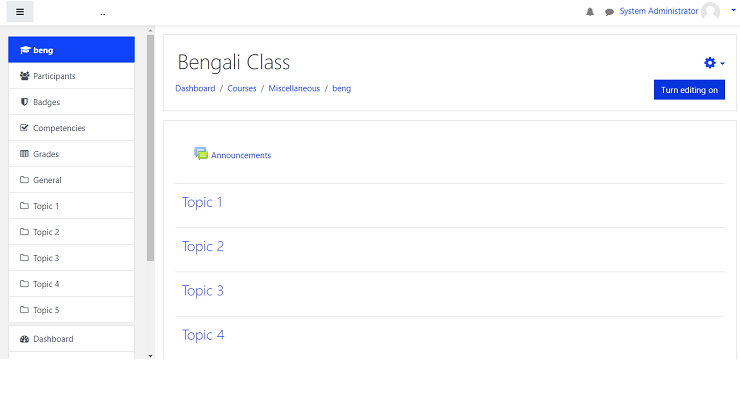Go to Miscellaneous in the breadcrumb
This screenshot has width=740, height=400.
[294, 88]
